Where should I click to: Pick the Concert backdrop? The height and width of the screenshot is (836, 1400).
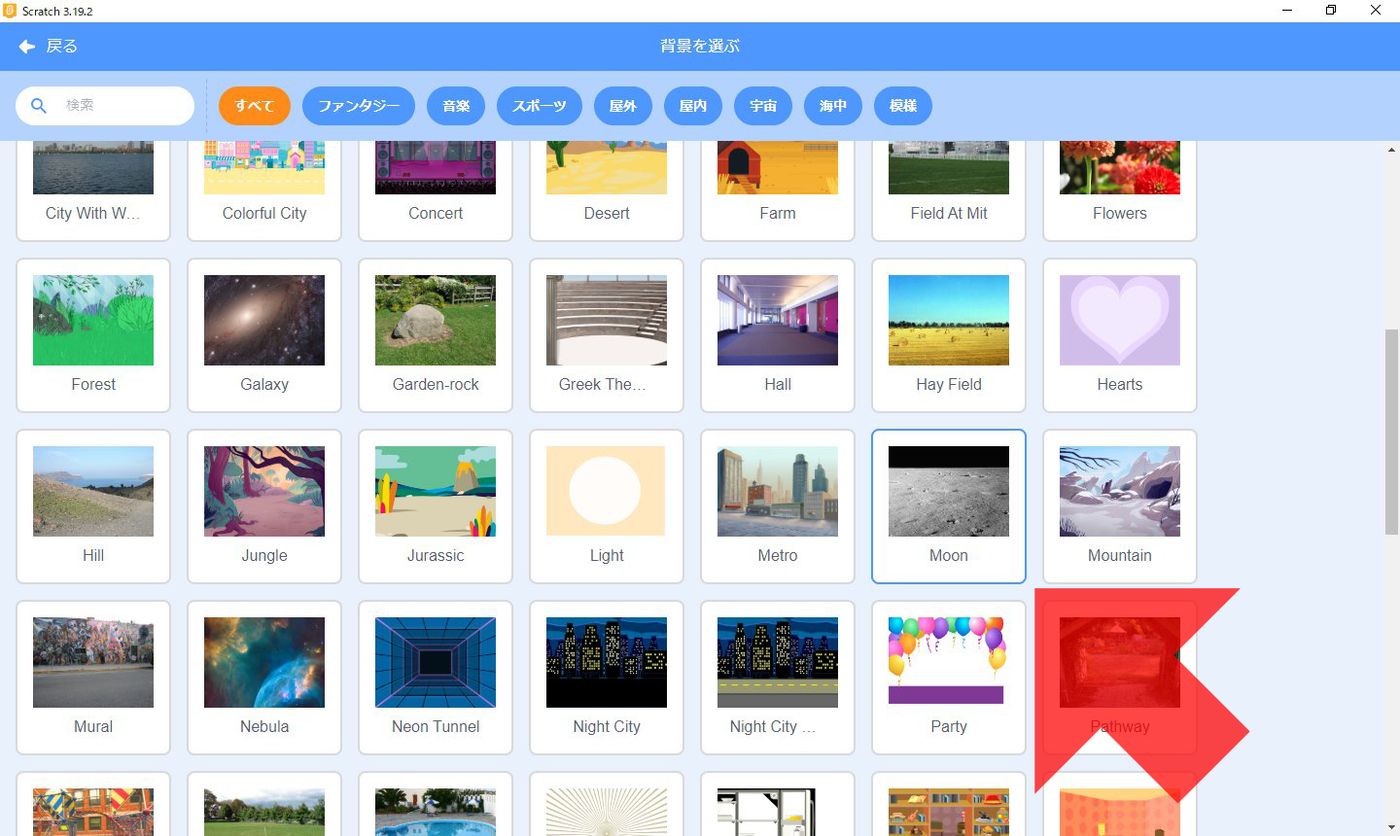(x=435, y=189)
